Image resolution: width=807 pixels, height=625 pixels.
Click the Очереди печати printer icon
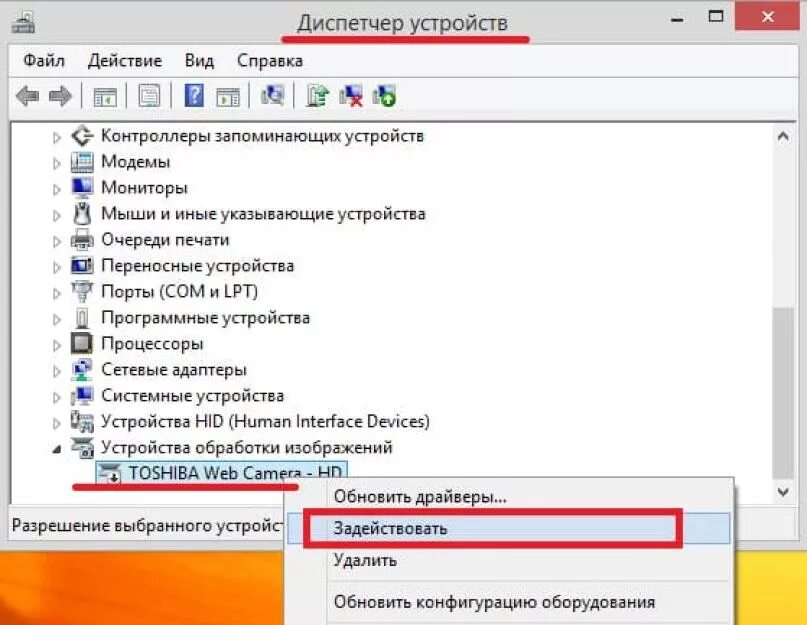pyautogui.click(x=82, y=239)
